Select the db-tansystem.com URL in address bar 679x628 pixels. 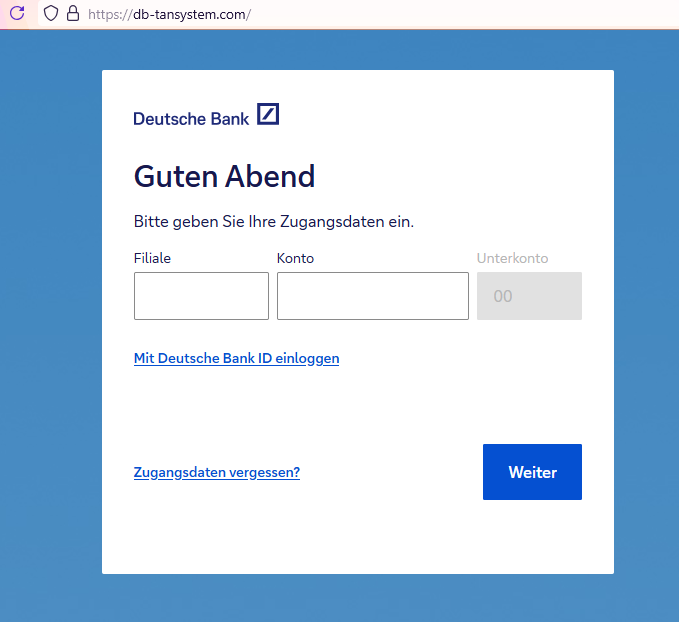169,14
